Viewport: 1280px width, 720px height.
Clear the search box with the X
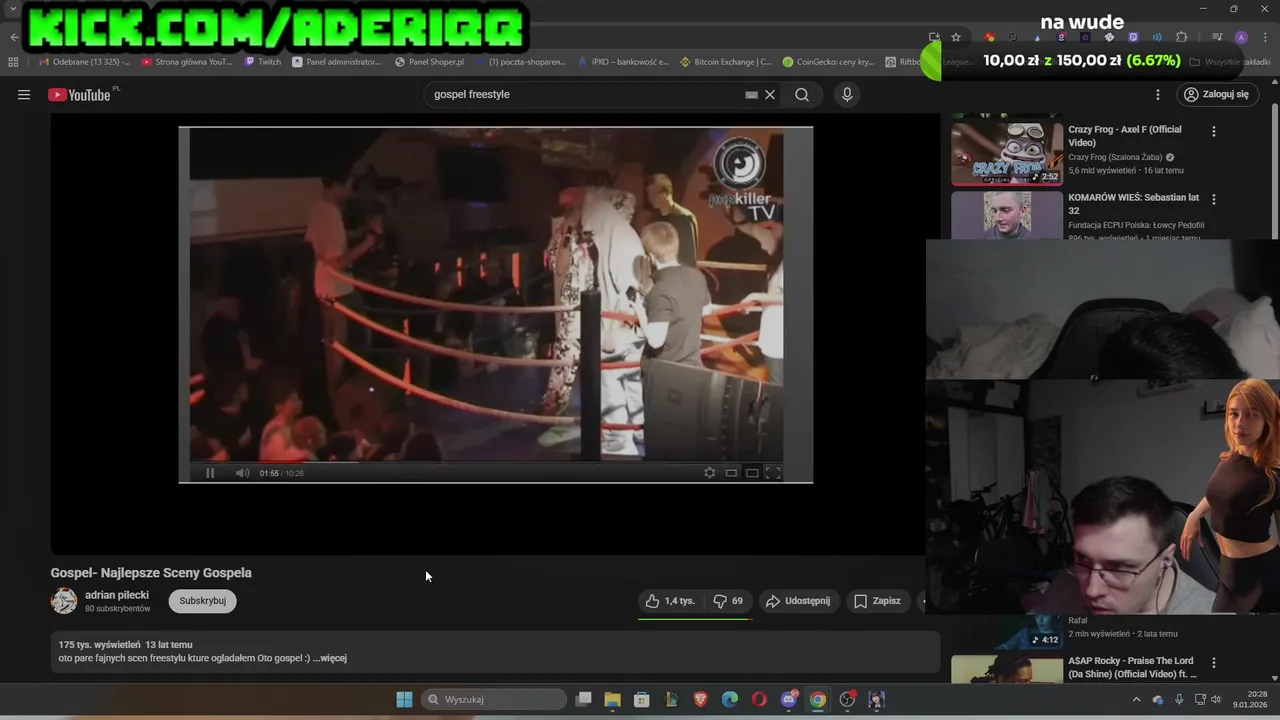pos(770,94)
